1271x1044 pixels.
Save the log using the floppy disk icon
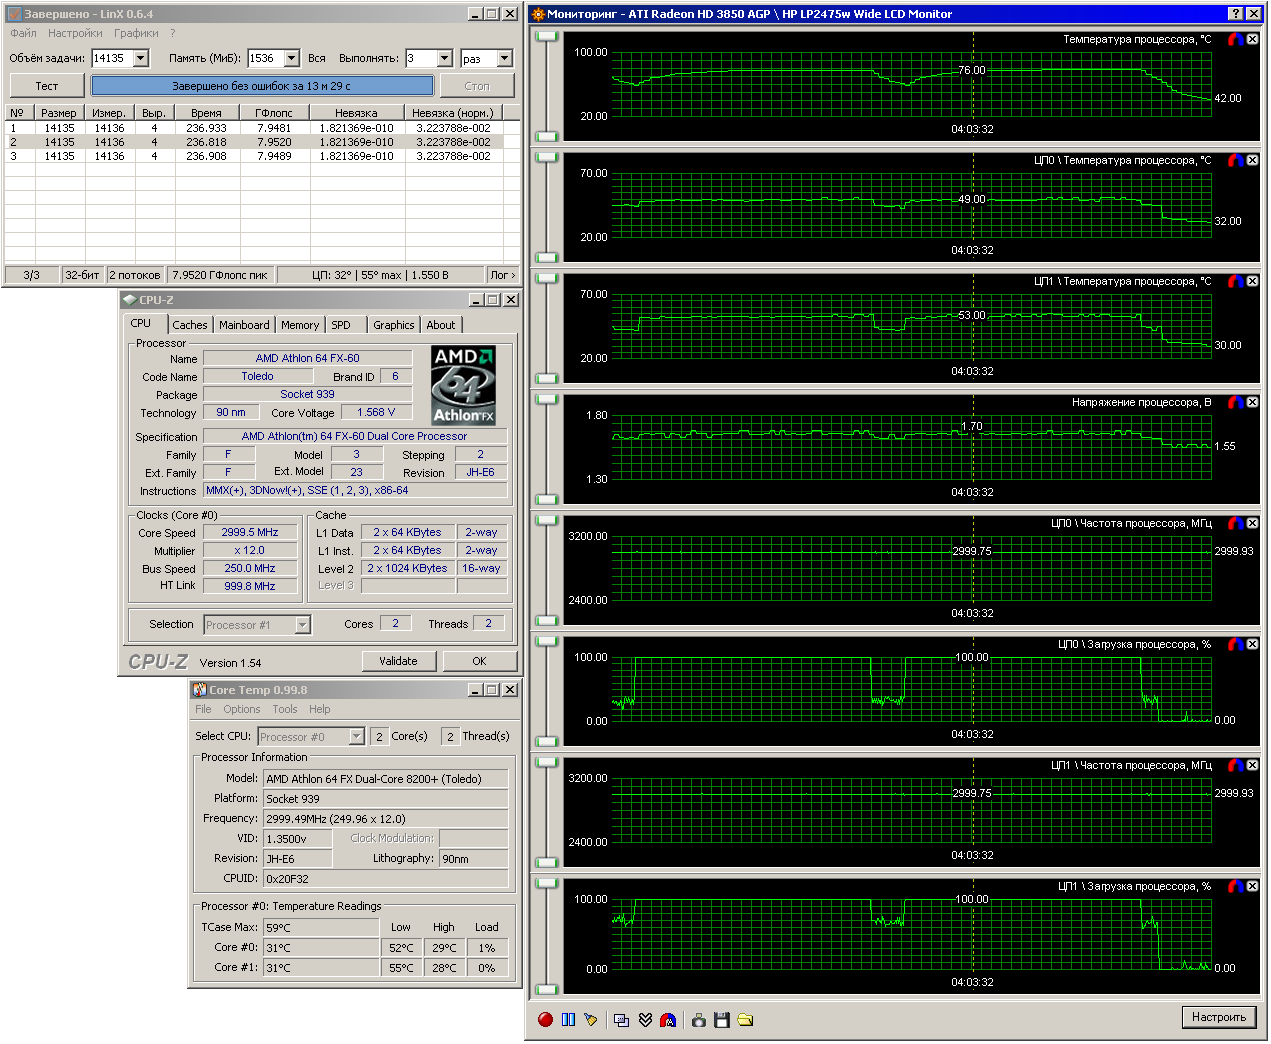[x=721, y=1020]
